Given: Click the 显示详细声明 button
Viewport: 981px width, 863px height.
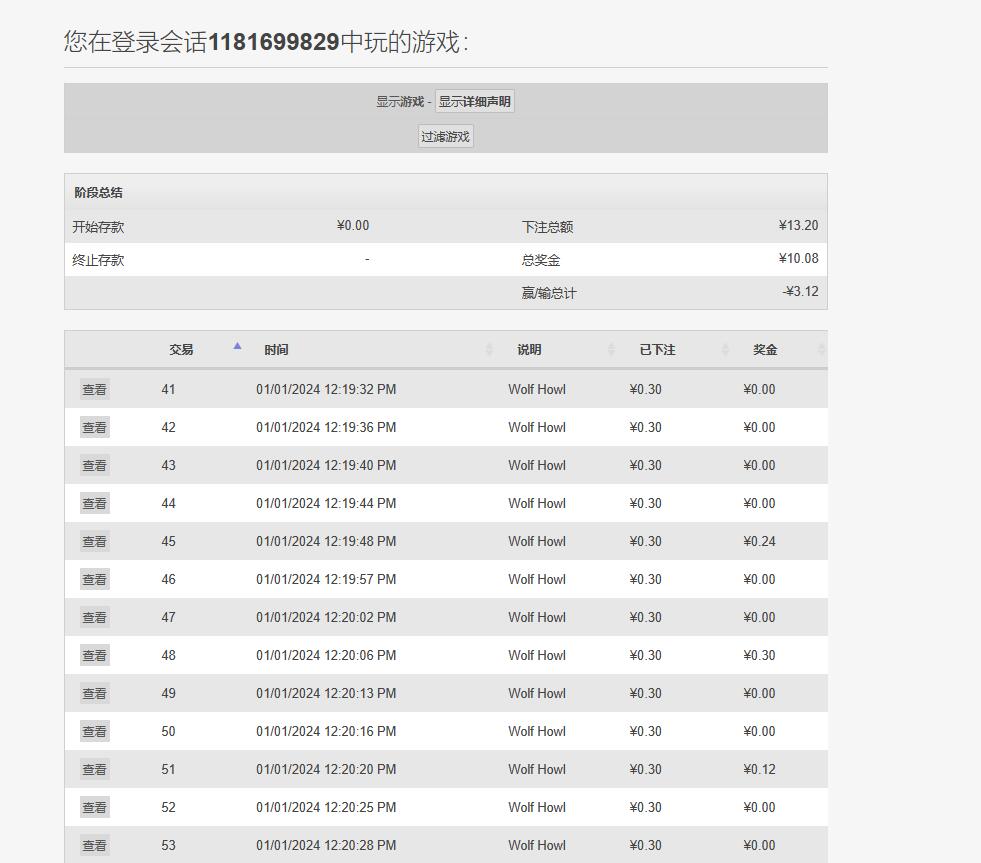Looking at the screenshot, I should coord(474,102).
